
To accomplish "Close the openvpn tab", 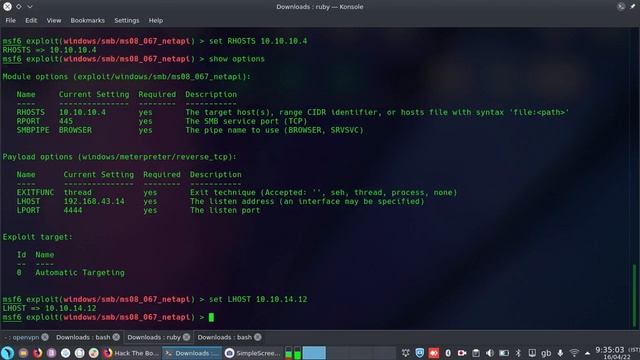I will pos(45,337).
